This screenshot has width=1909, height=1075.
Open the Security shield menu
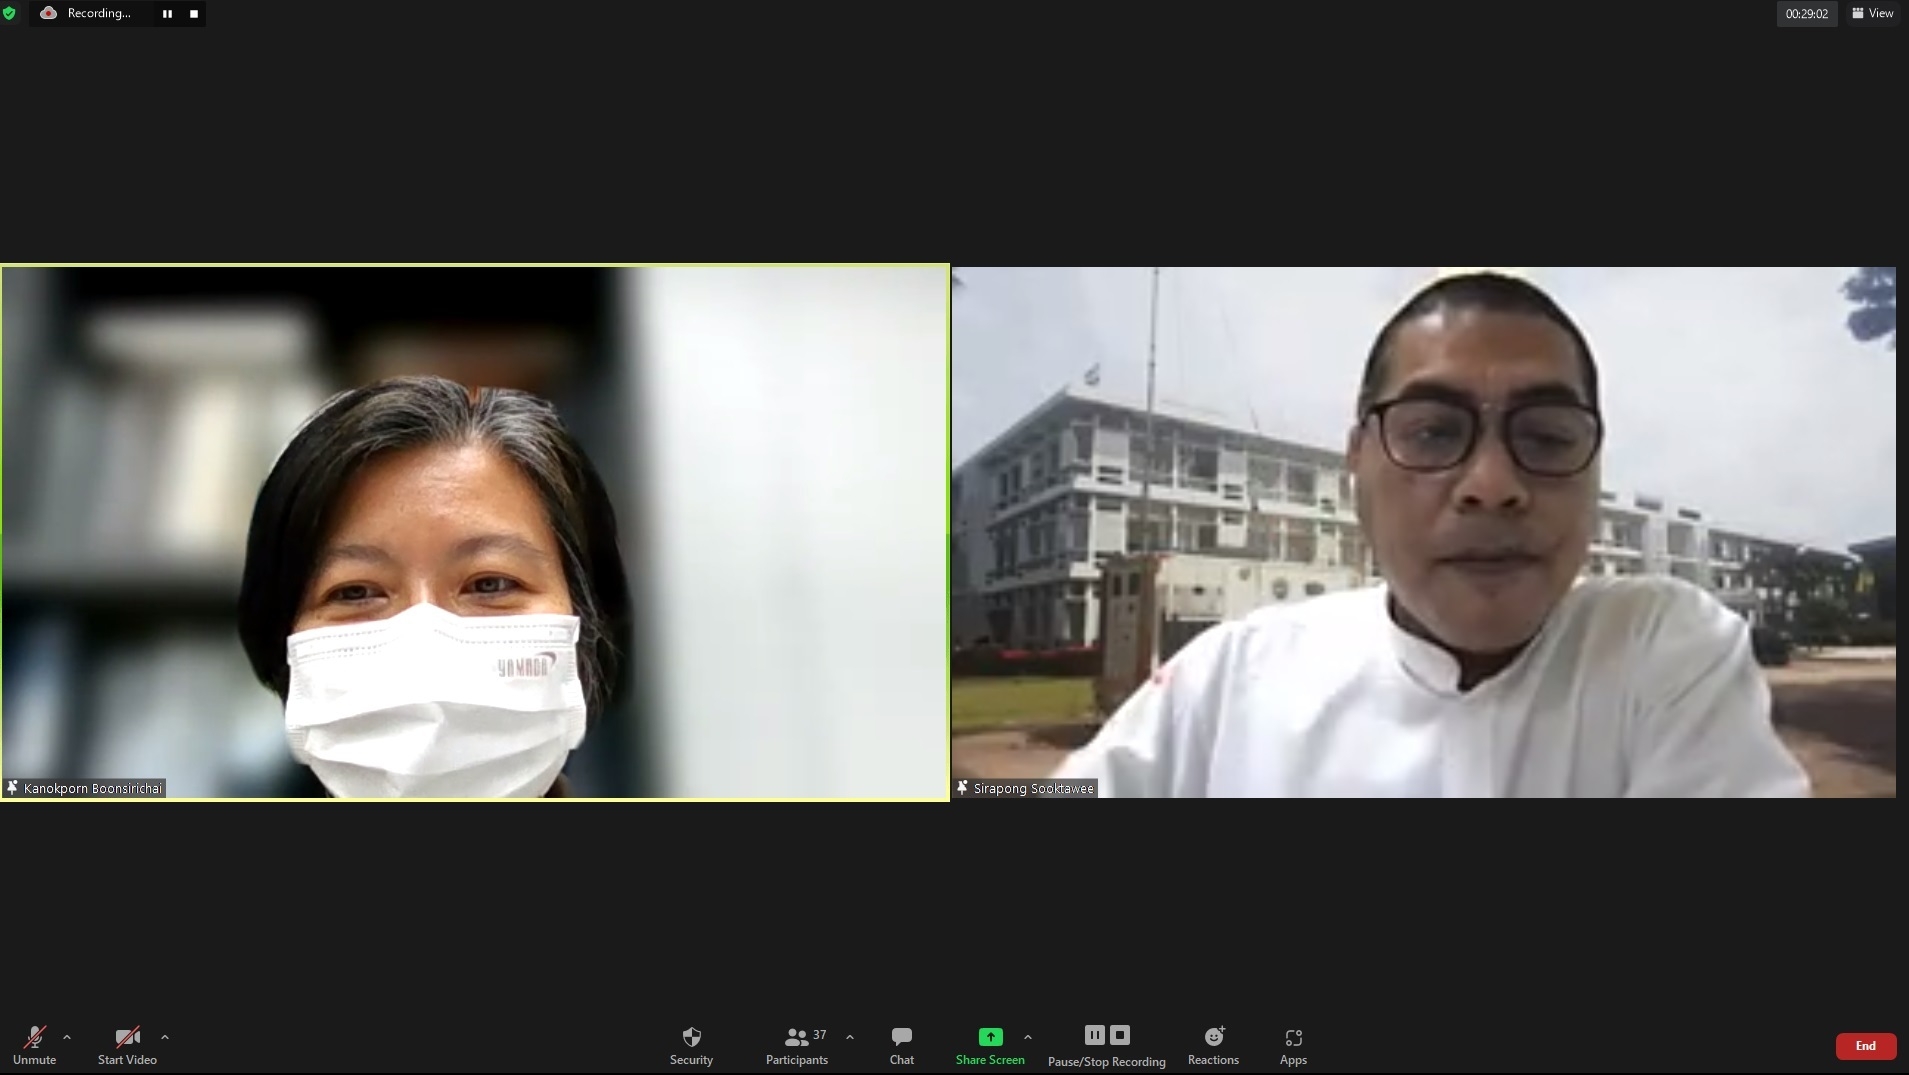coord(691,1046)
